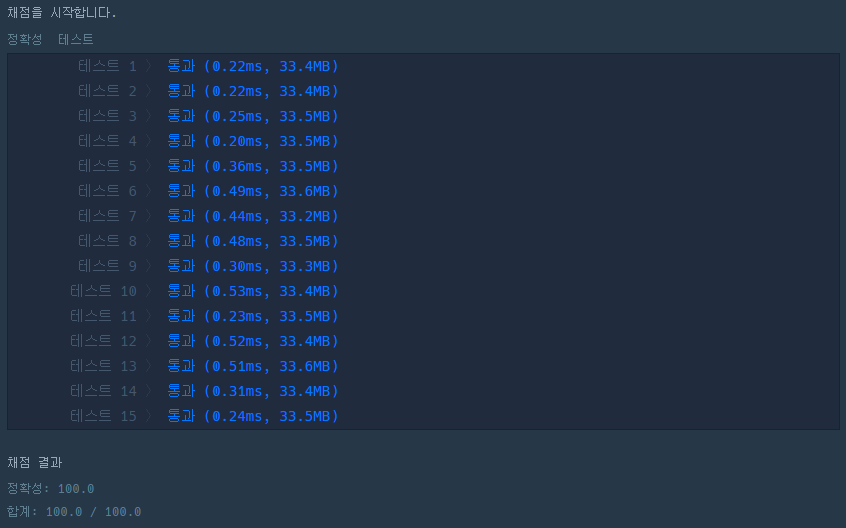The image size is (846, 528).
Task: Click the 테스트 2 통과 result
Action: (x=253, y=91)
